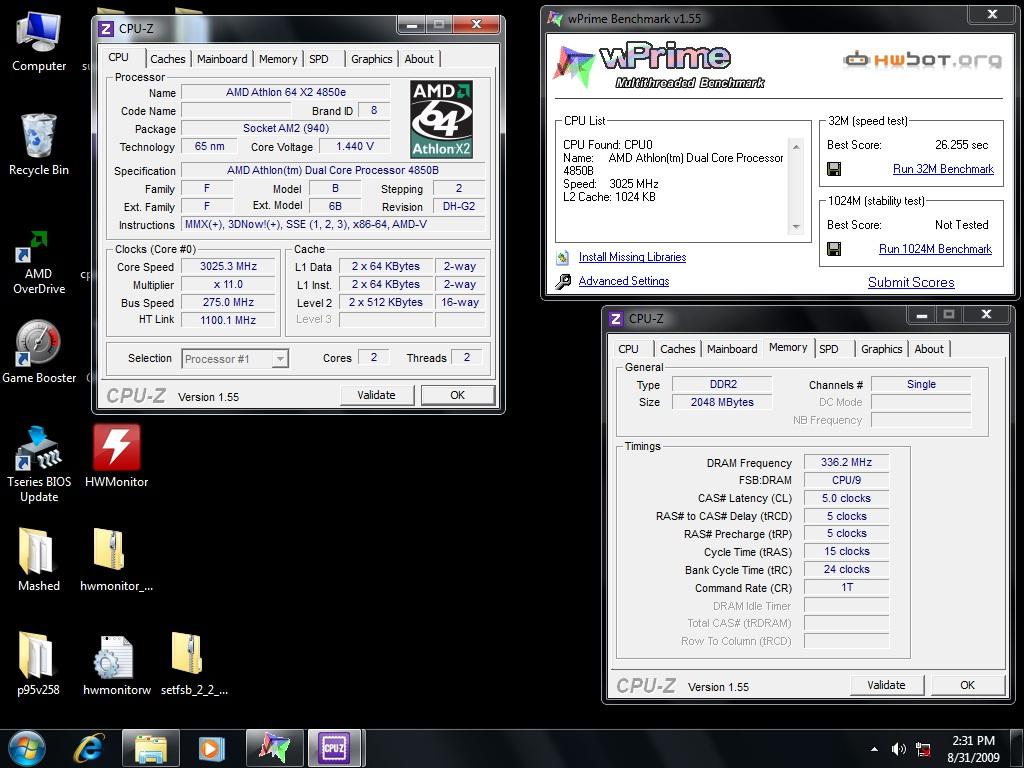Open Windows Explorer from taskbar

pos(151,748)
